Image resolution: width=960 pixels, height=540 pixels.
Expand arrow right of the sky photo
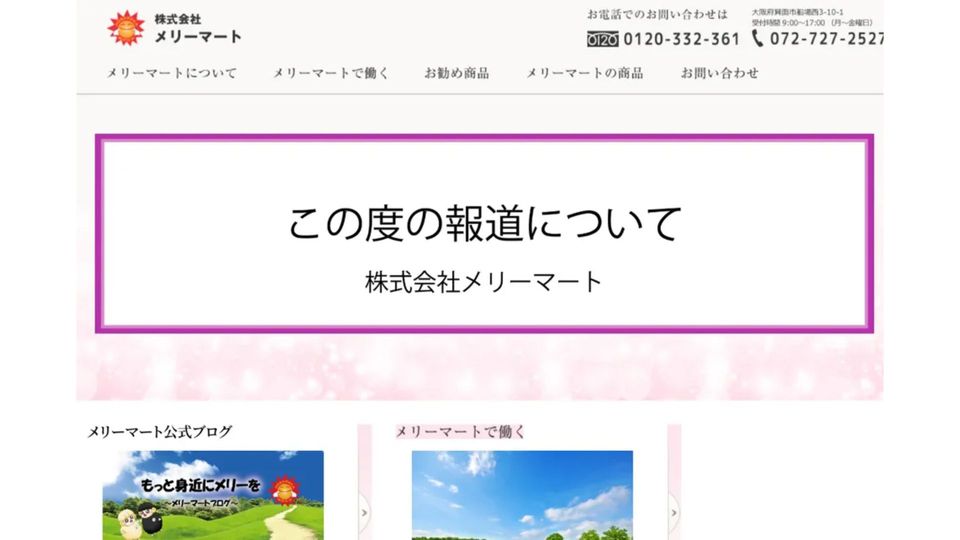pos(674,512)
